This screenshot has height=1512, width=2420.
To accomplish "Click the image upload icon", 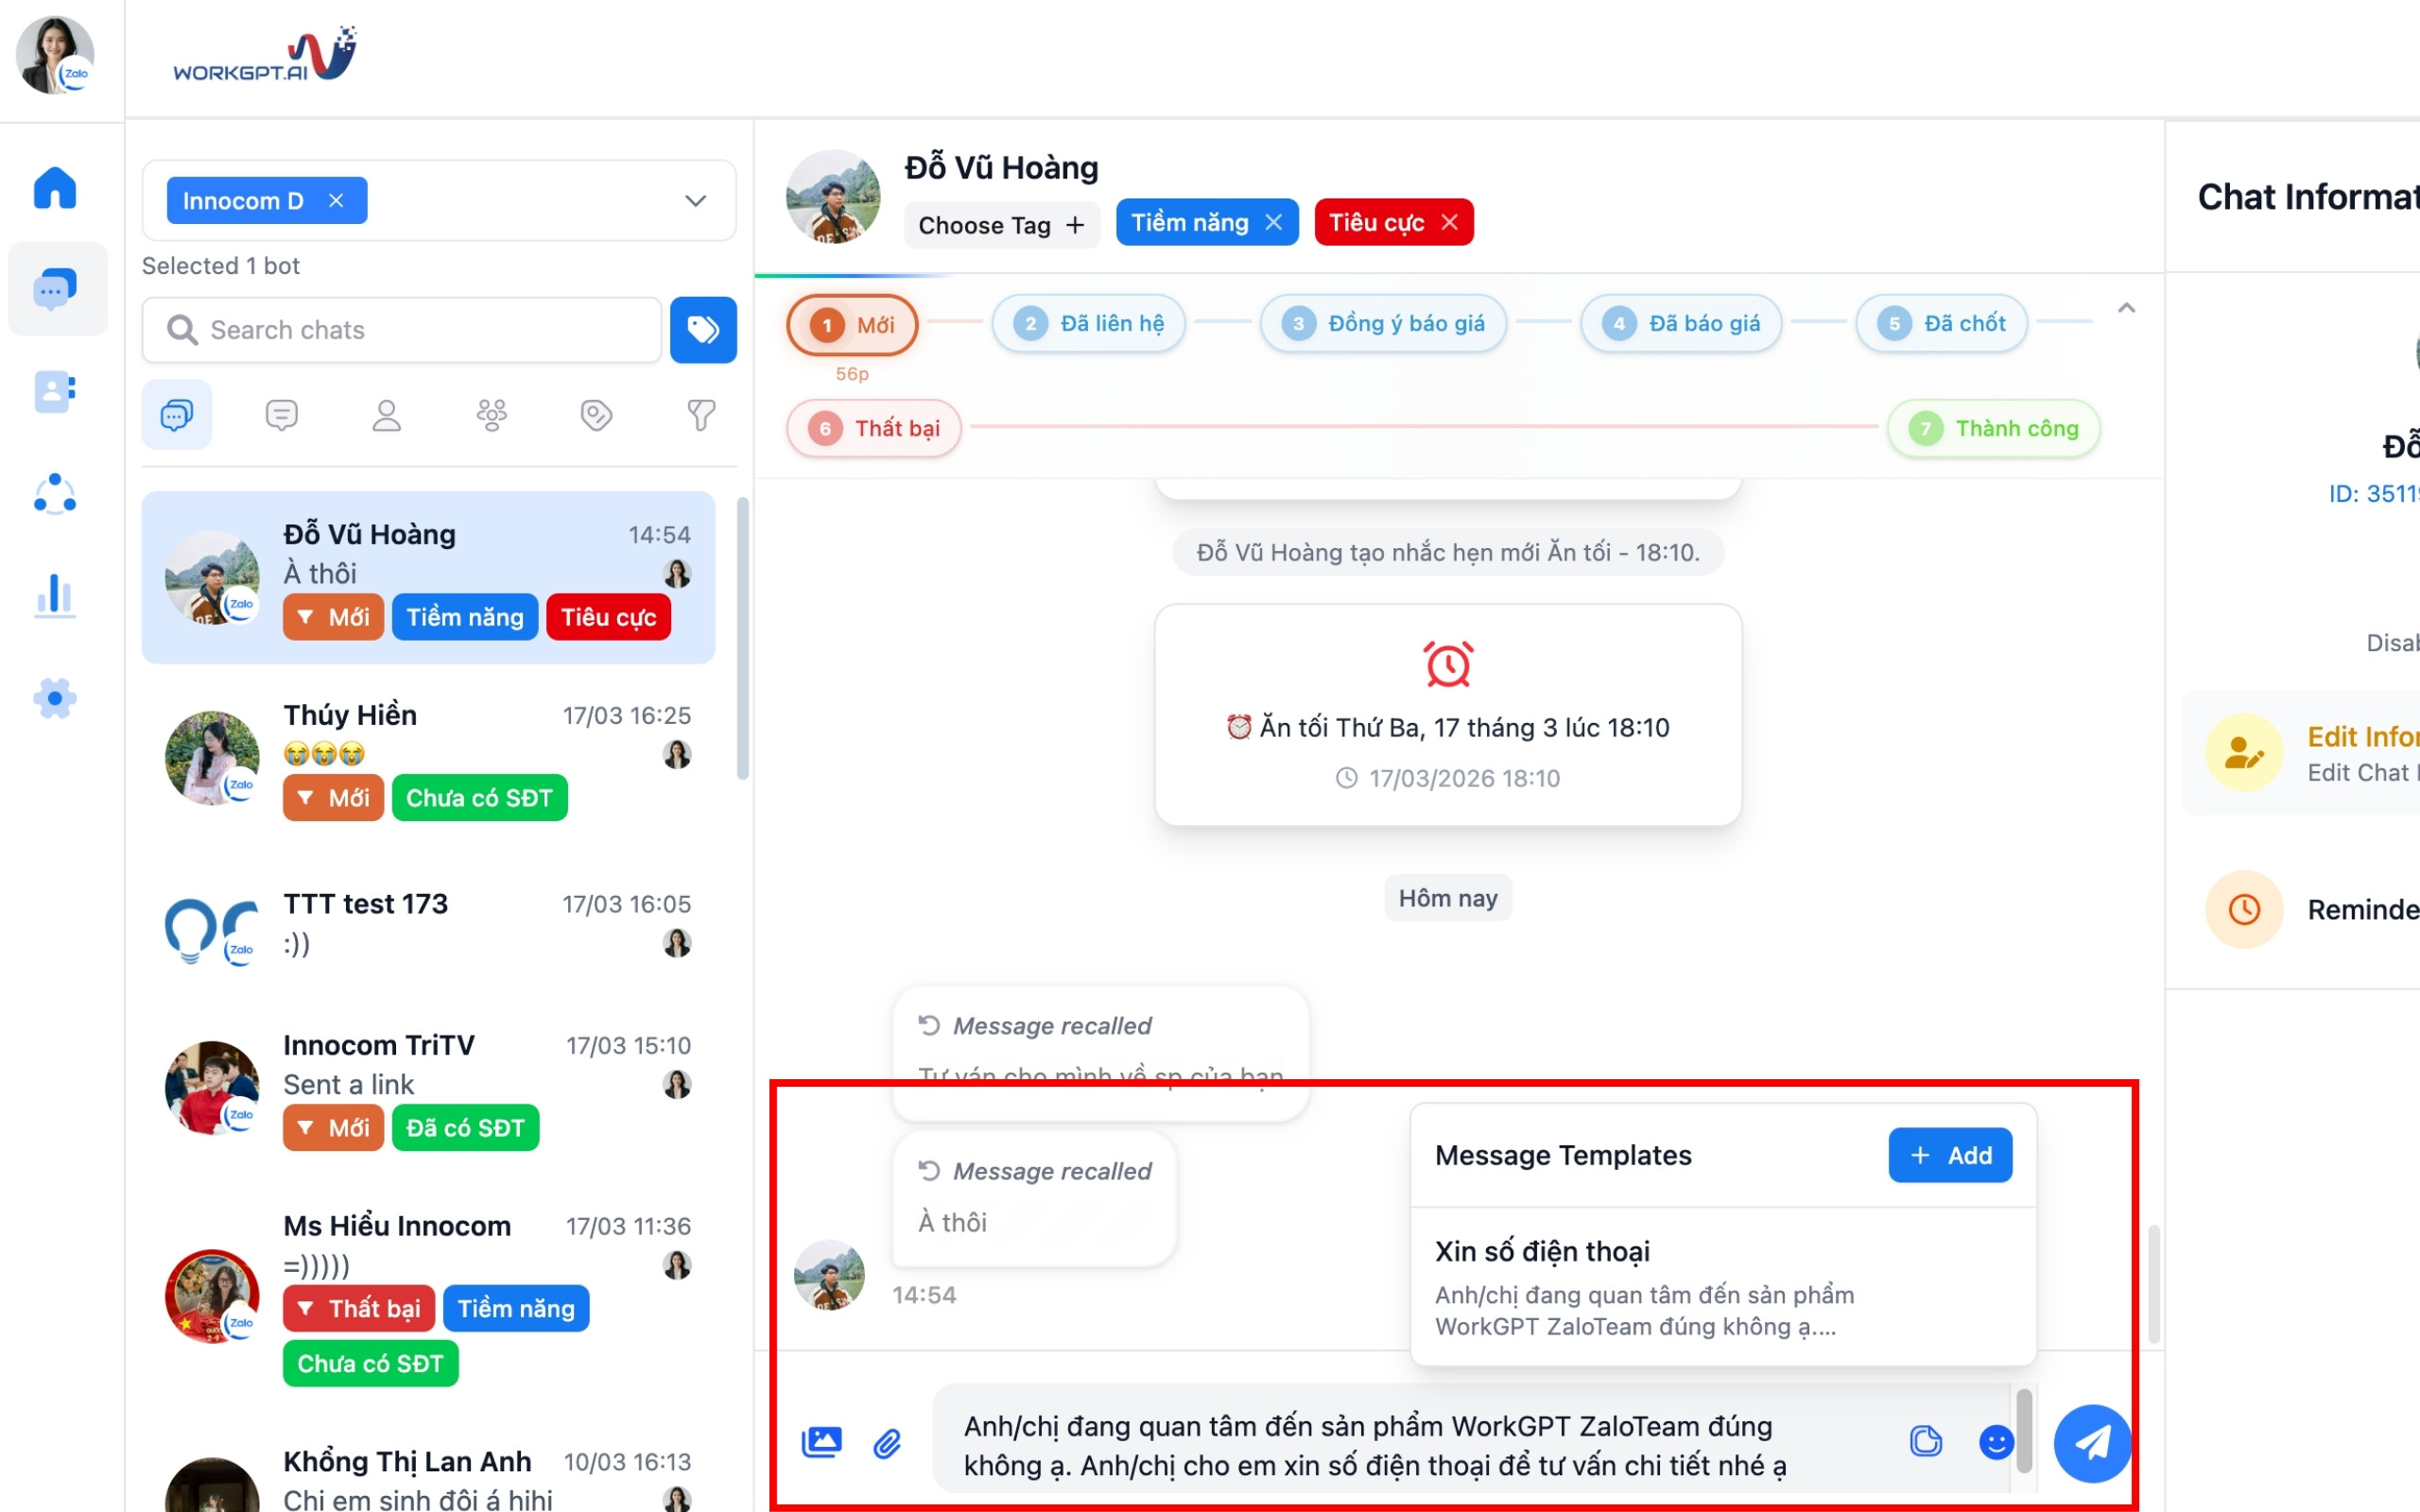I will coord(822,1442).
